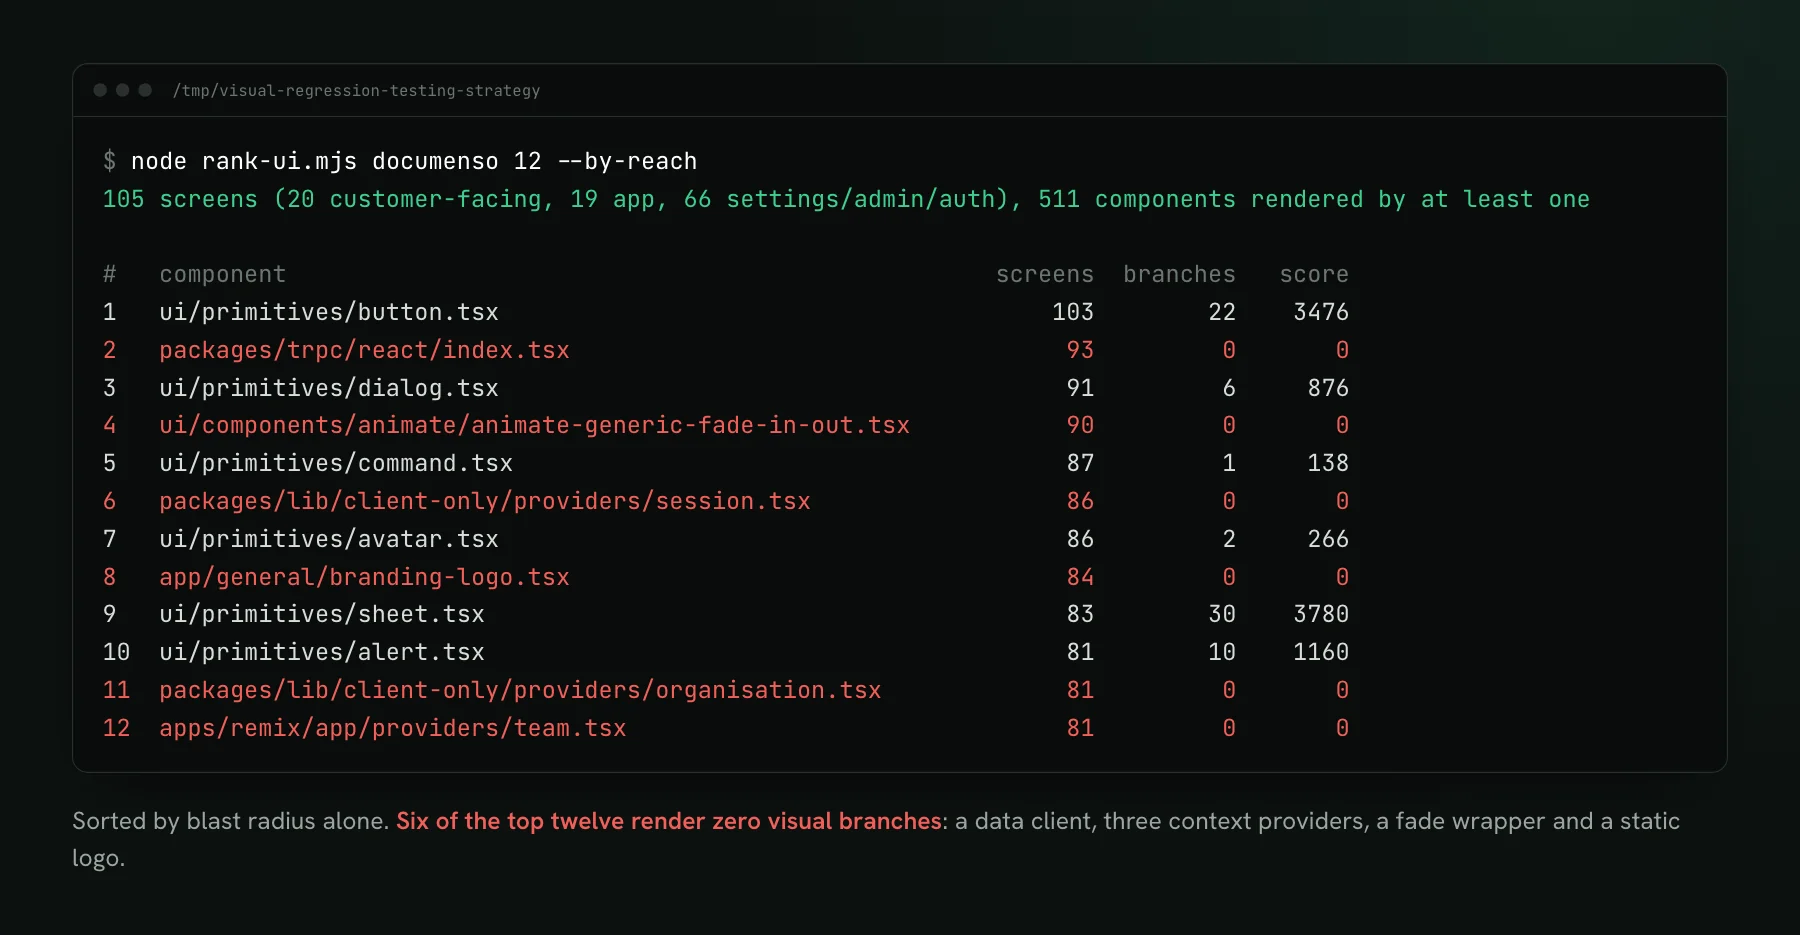This screenshot has height=935, width=1800.
Task: Select ui/primitives/sheet.tsx row text
Action: point(322,615)
